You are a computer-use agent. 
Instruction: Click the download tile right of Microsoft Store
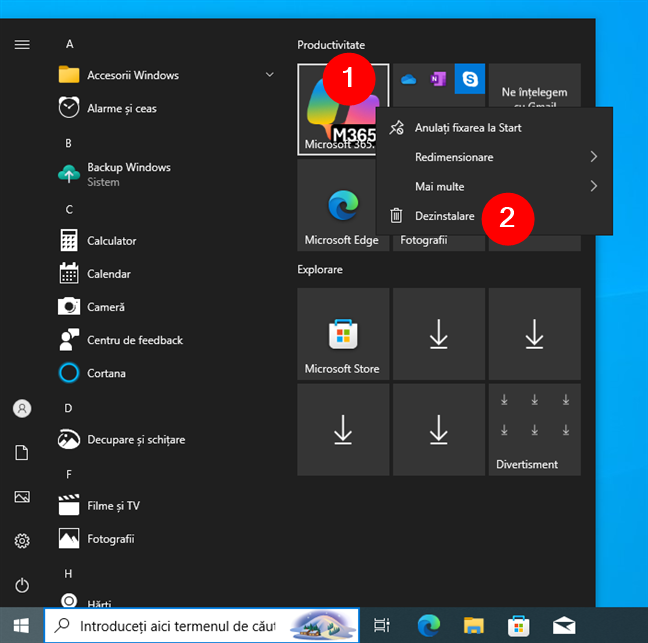[438, 334]
